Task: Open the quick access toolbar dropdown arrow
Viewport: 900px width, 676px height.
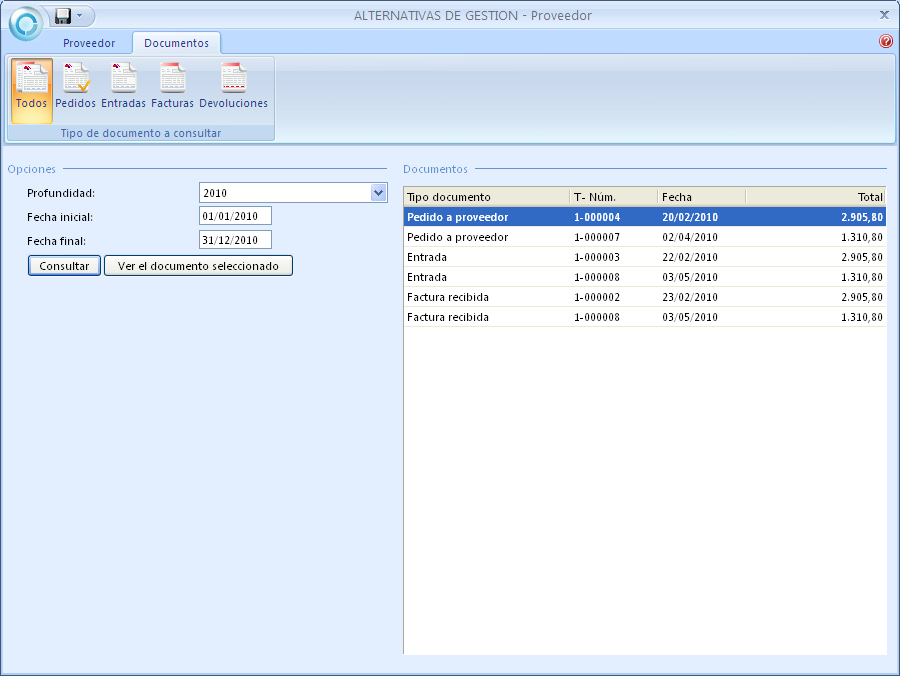Action: point(80,16)
